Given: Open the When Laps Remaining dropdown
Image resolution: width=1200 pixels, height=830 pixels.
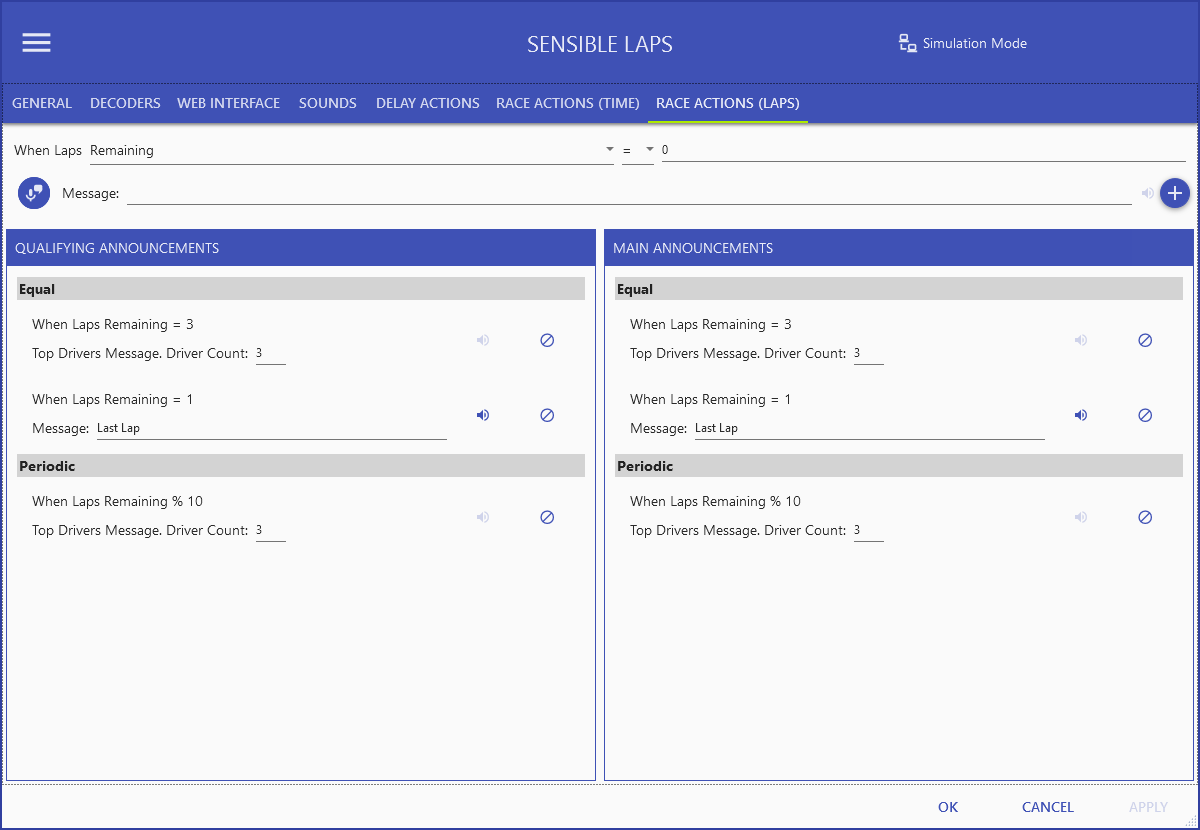Looking at the screenshot, I should tap(352, 150).
